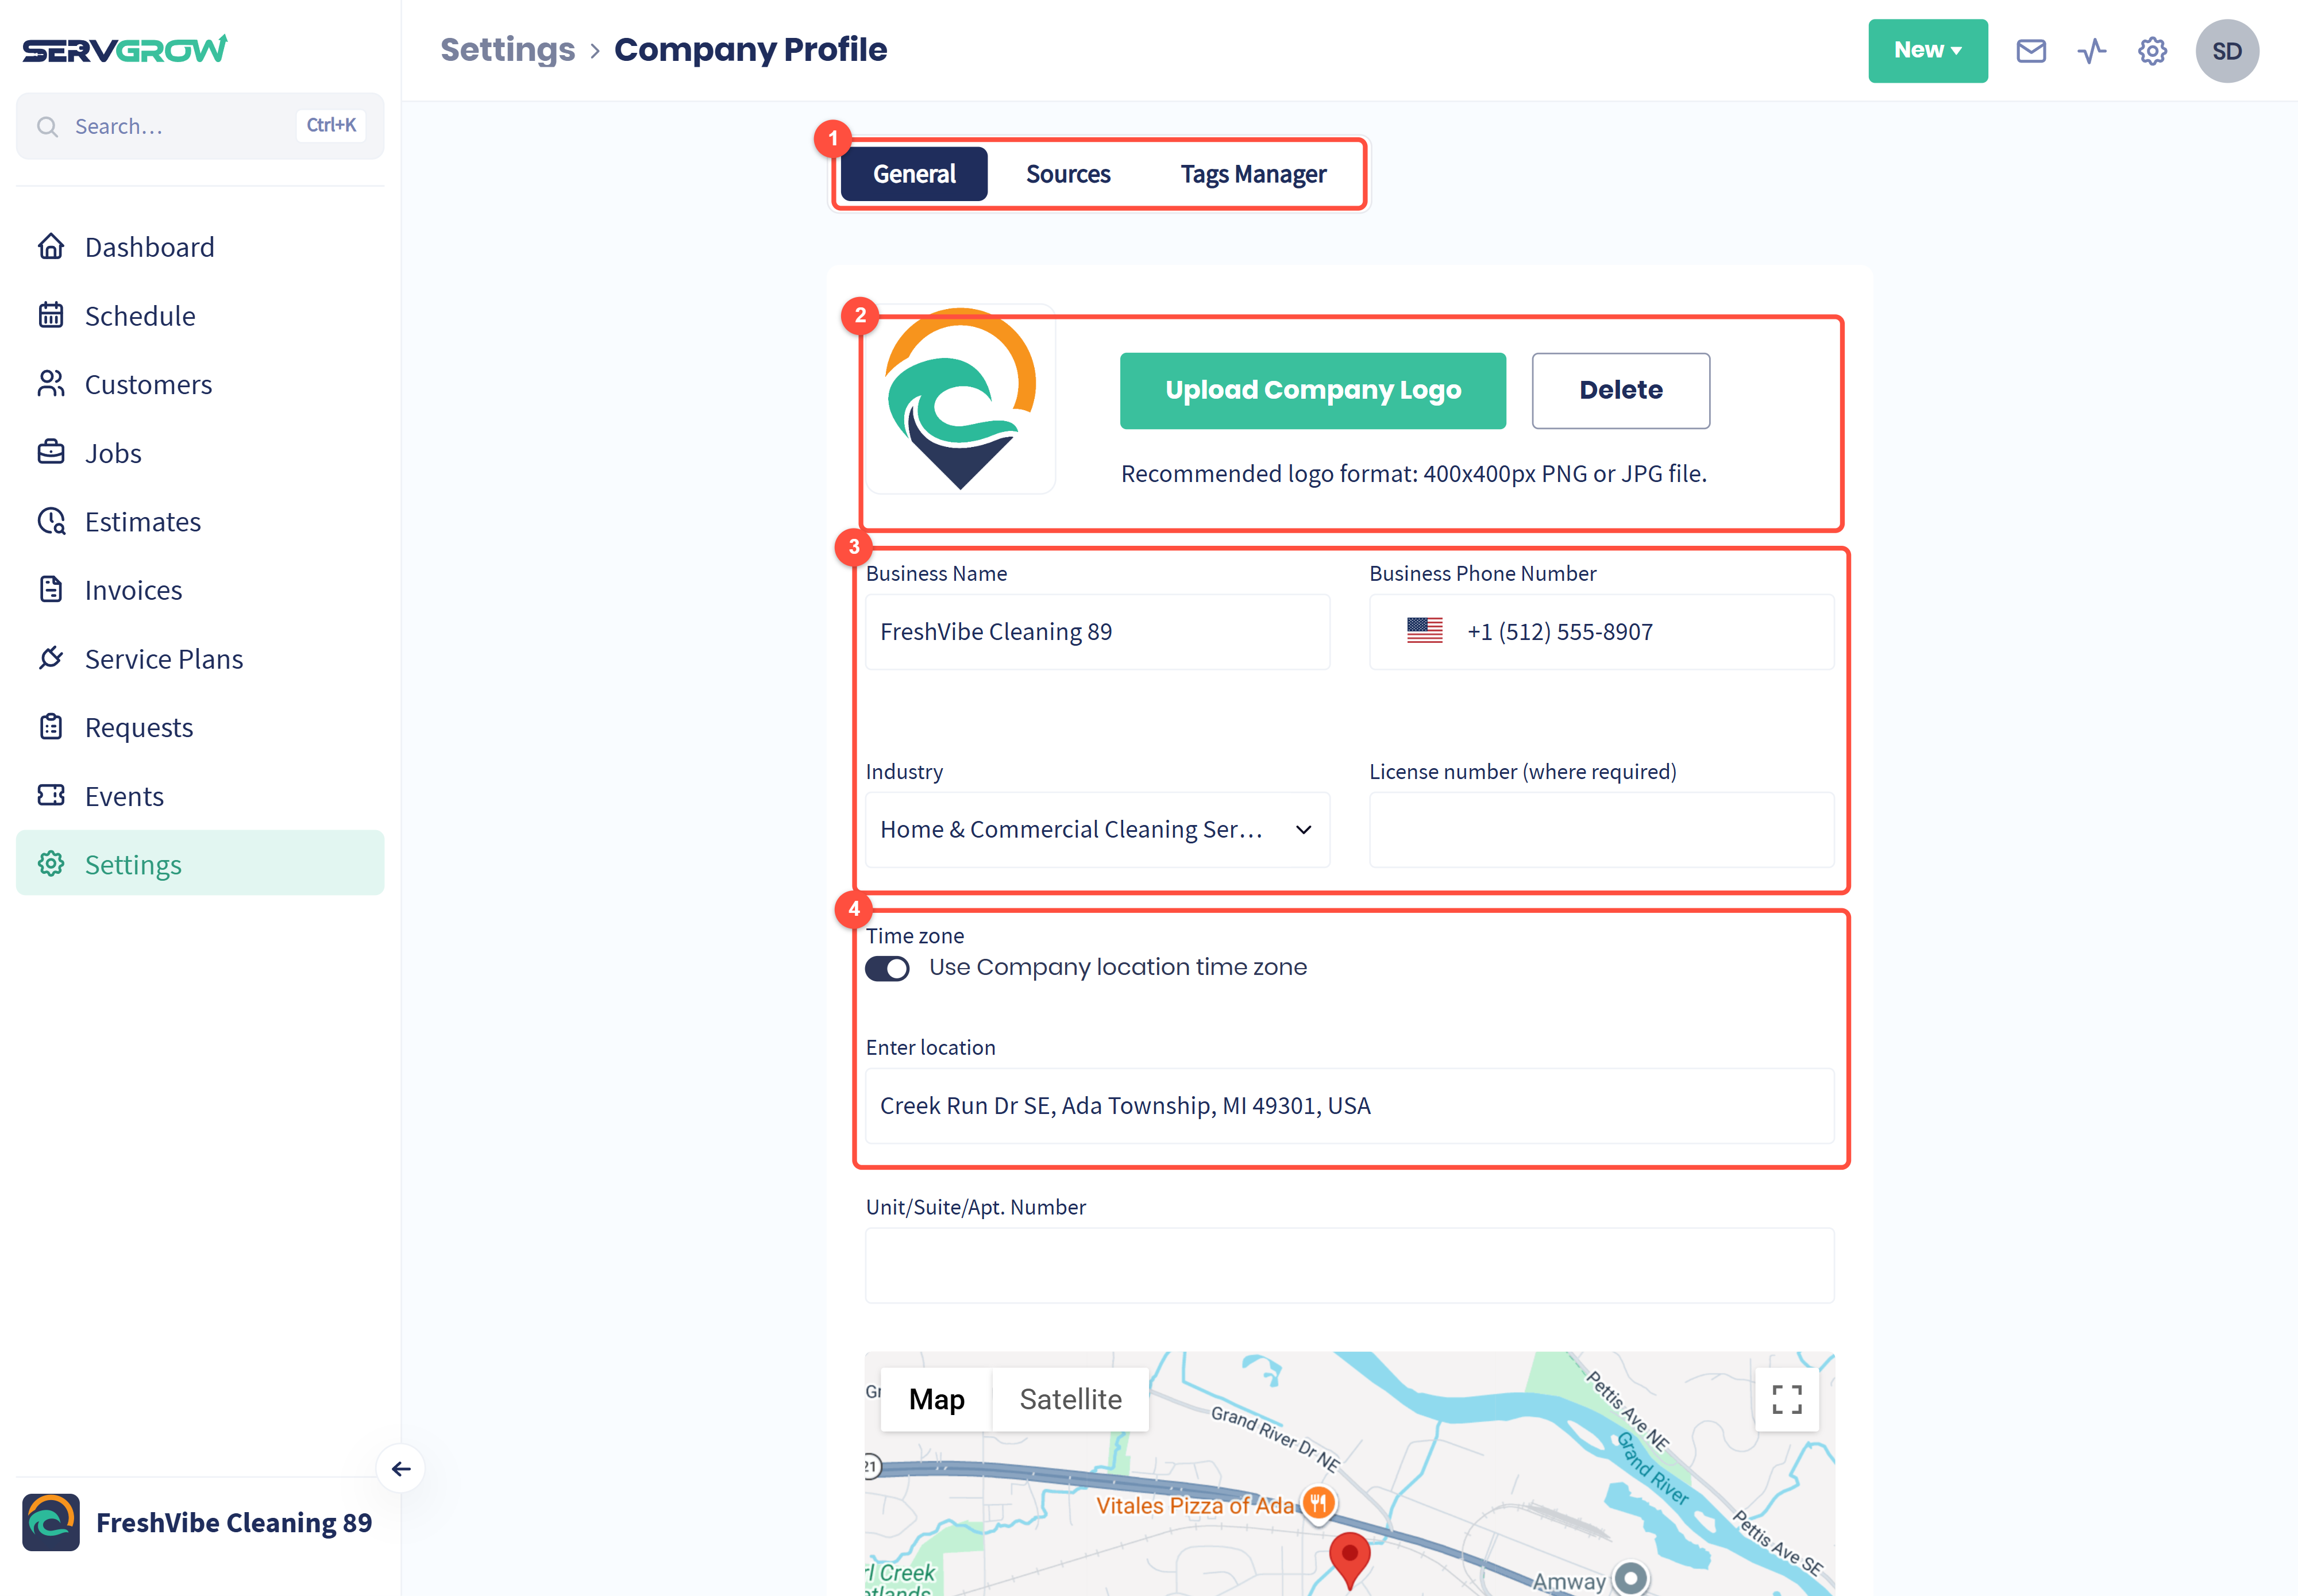Click the Delete logo button
The image size is (2298, 1596).
pos(1620,391)
